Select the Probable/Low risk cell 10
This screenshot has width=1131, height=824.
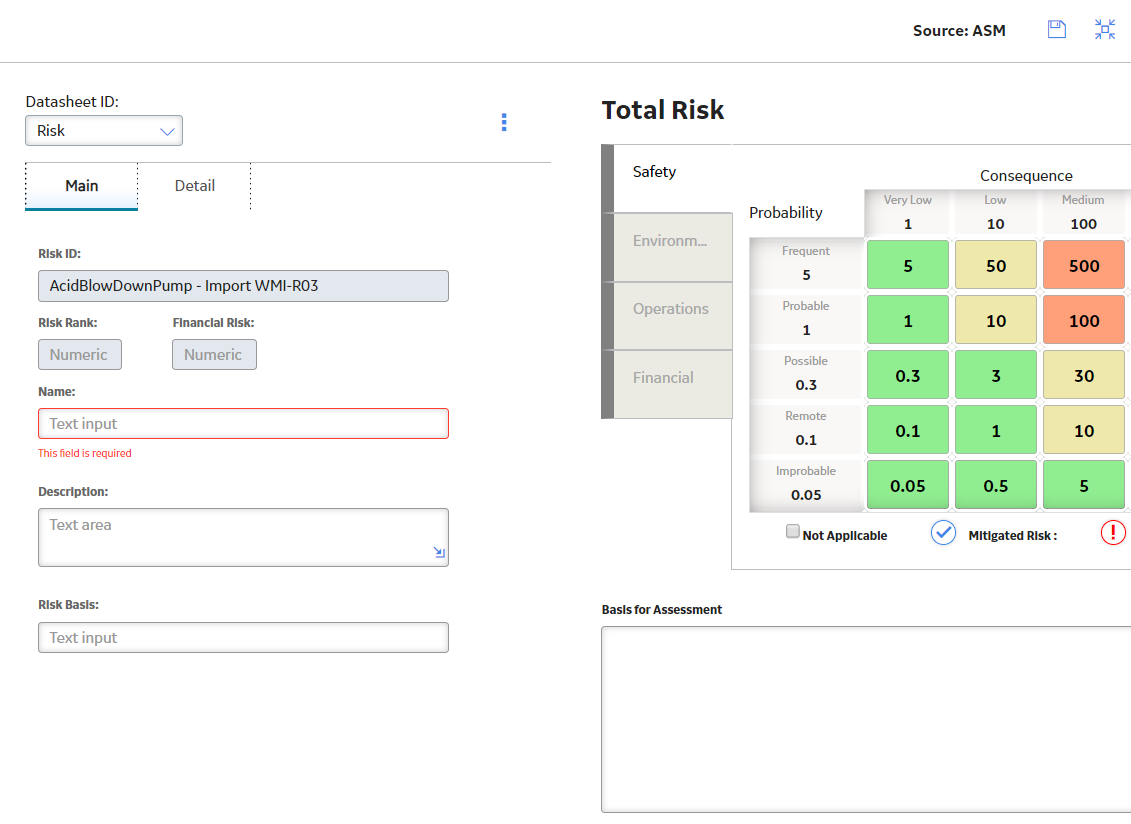pos(995,320)
